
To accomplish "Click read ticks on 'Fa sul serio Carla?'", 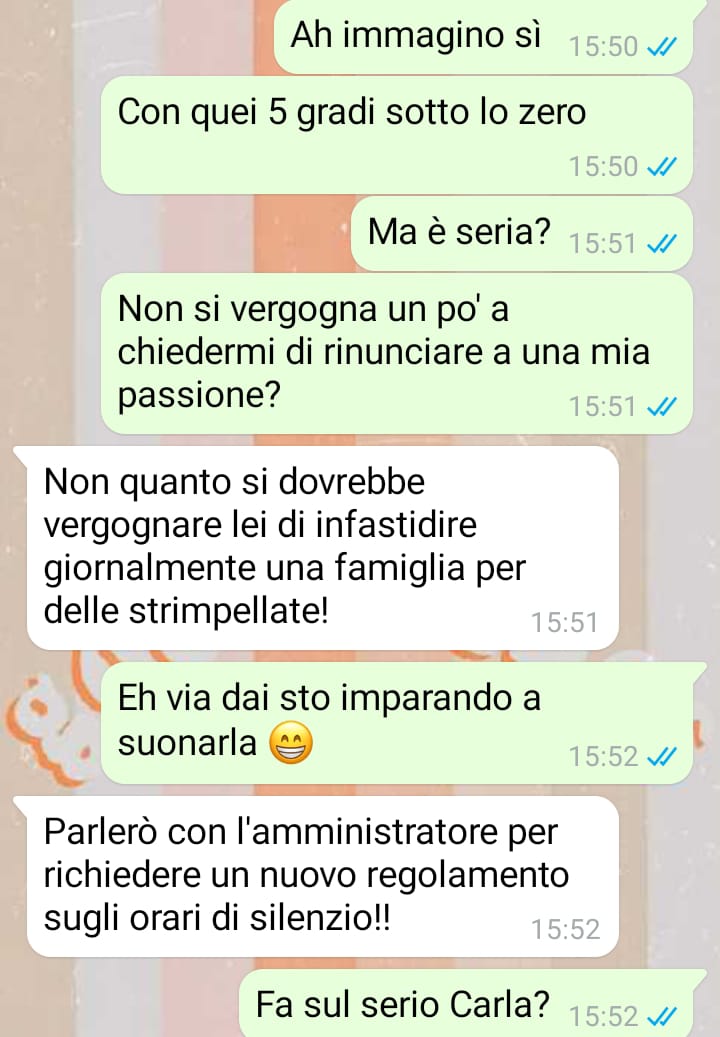I will click(661, 1016).
